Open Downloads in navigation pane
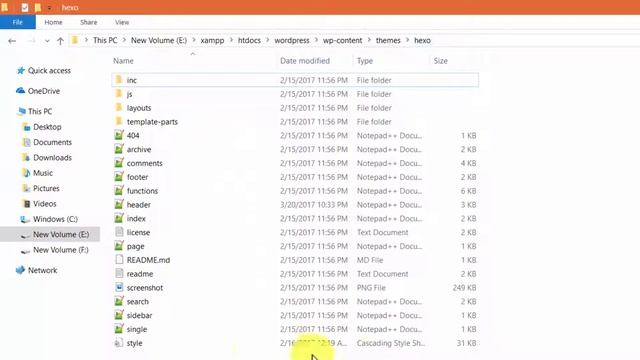640x360 pixels. point(47,158)
